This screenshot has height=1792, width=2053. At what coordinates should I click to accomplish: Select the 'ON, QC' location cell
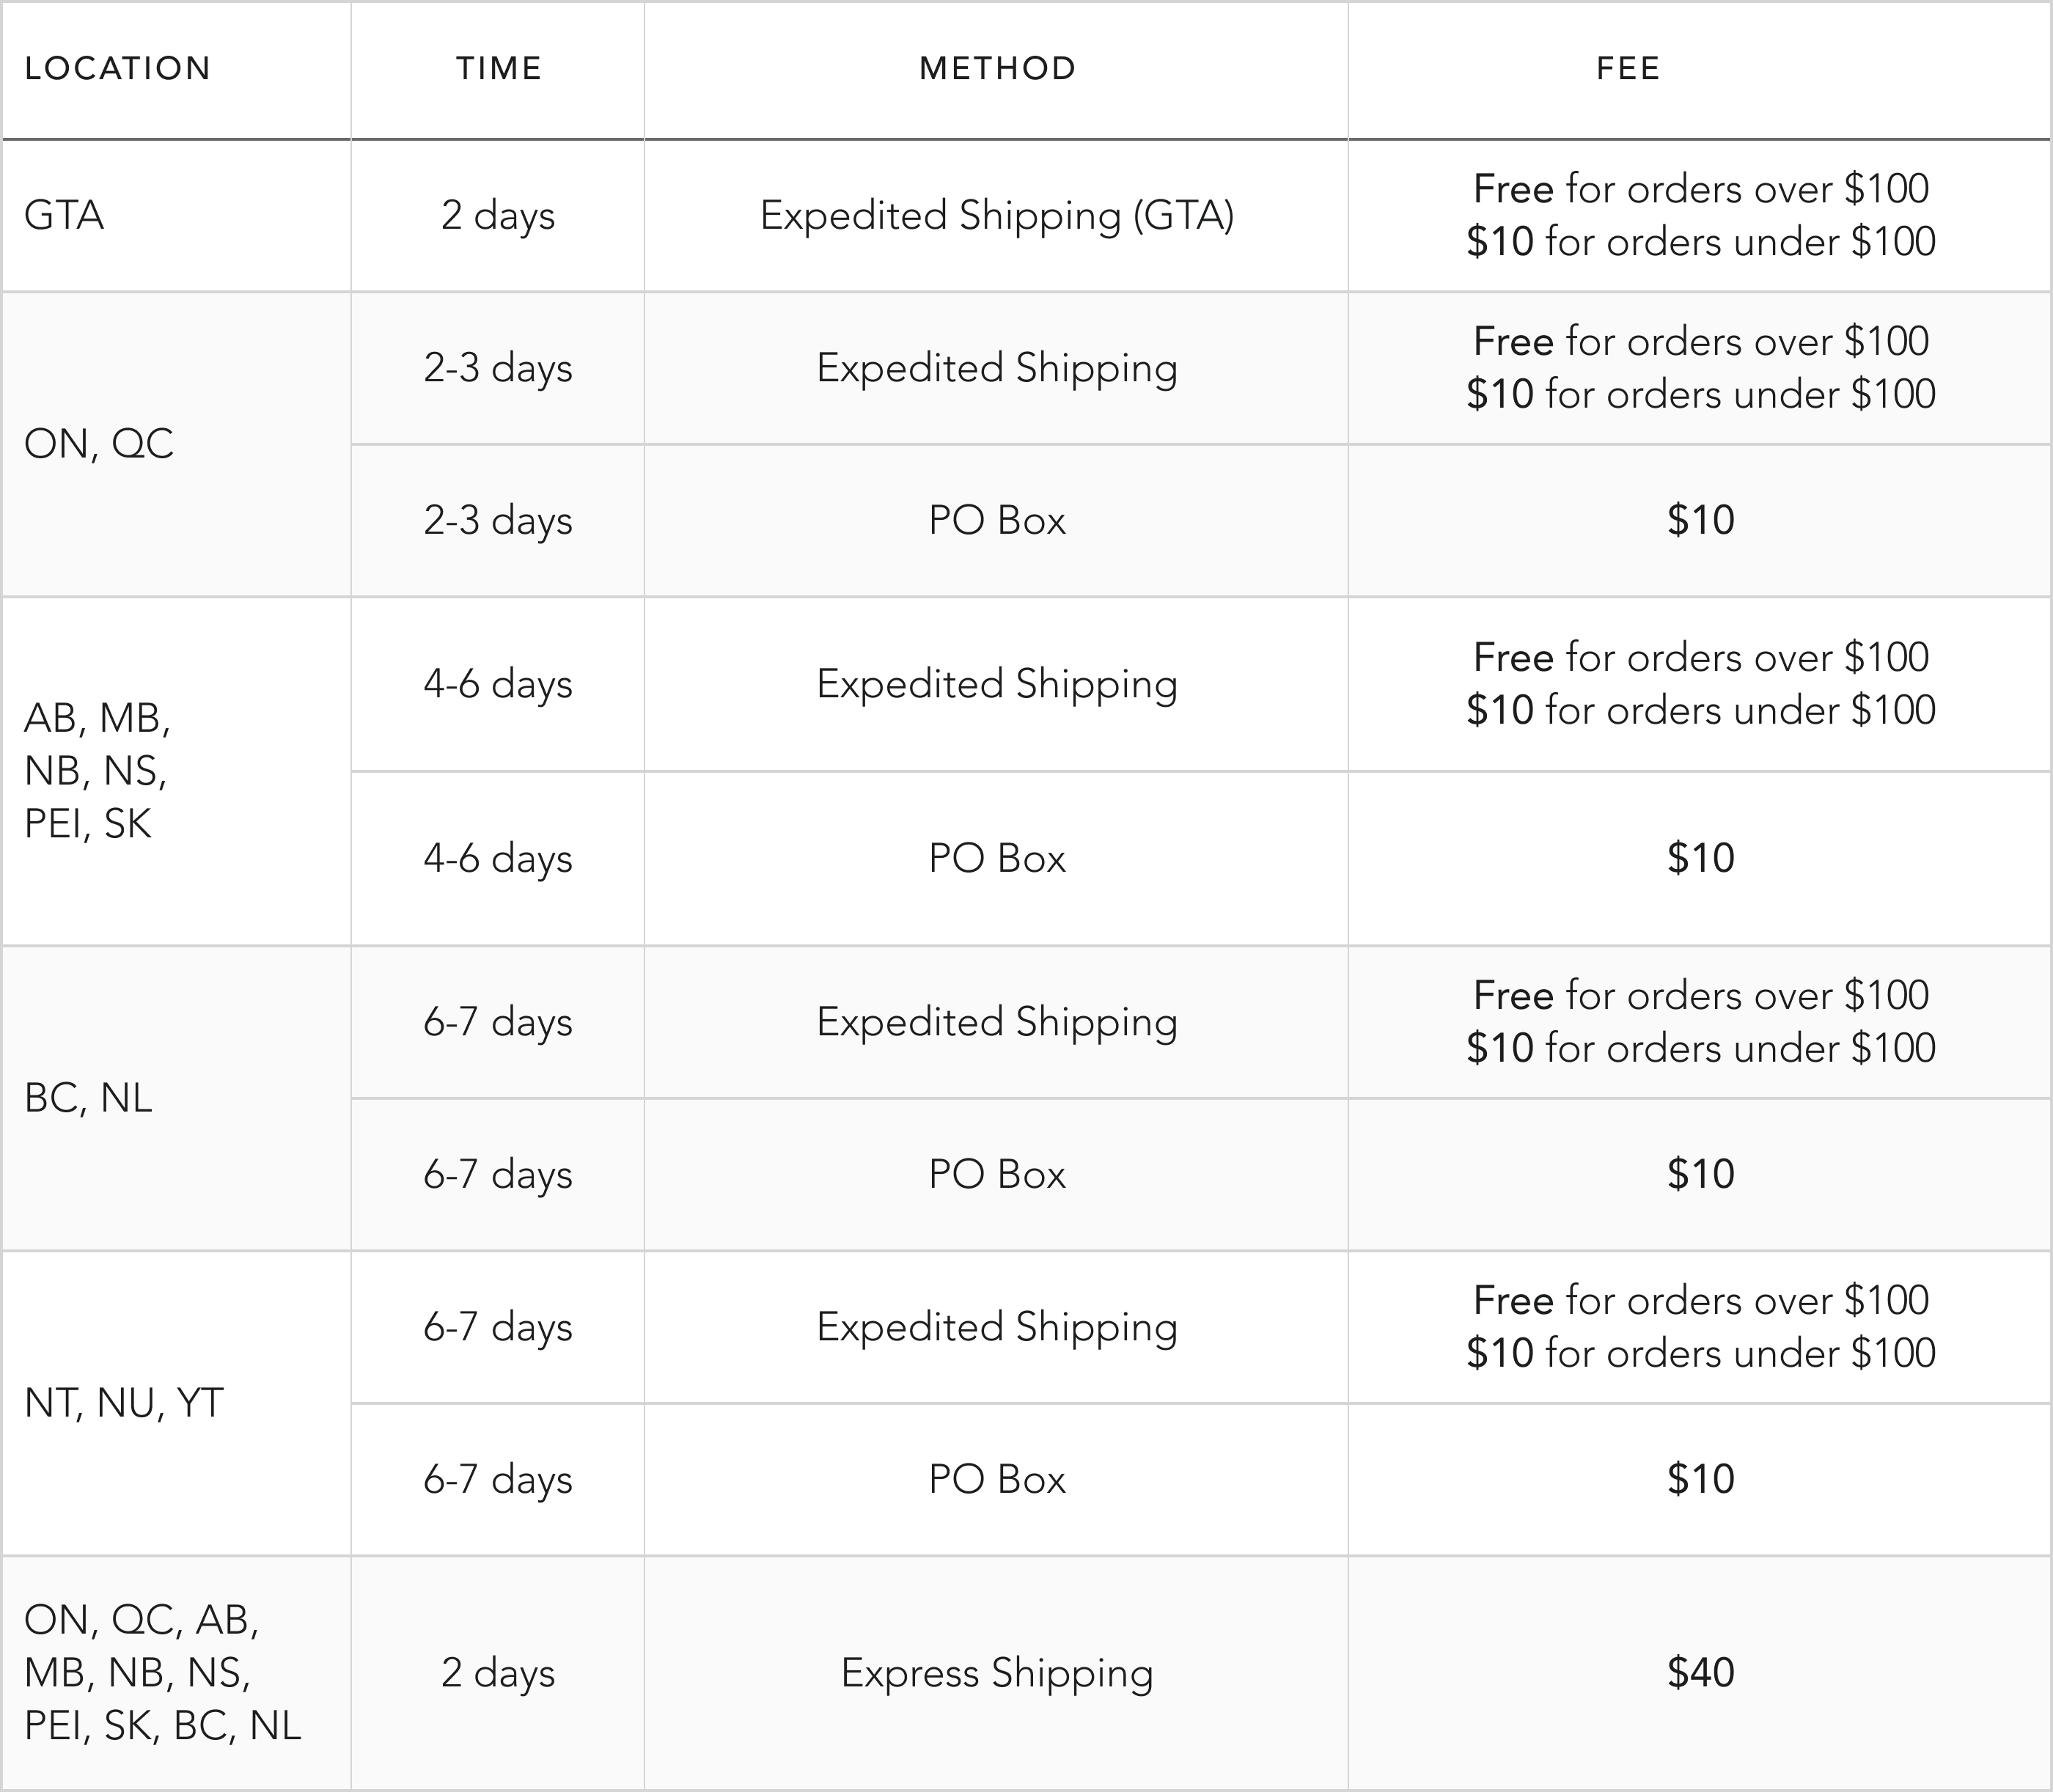click(x=99, y=444)
